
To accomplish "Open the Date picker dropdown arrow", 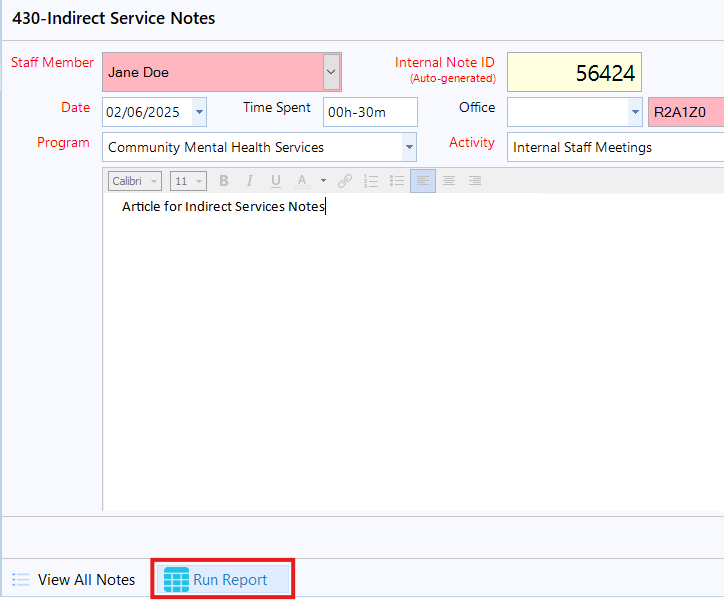I will point(199,112).
